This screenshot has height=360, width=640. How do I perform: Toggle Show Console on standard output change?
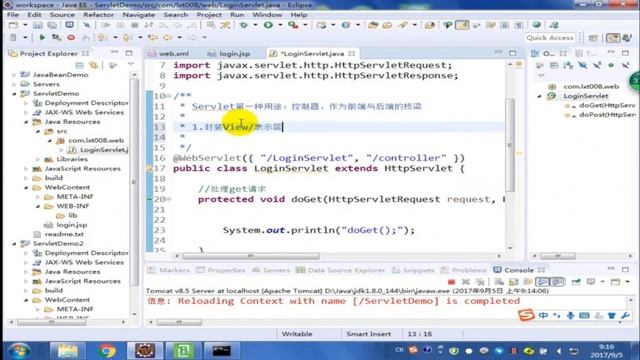tap(542, 282)
